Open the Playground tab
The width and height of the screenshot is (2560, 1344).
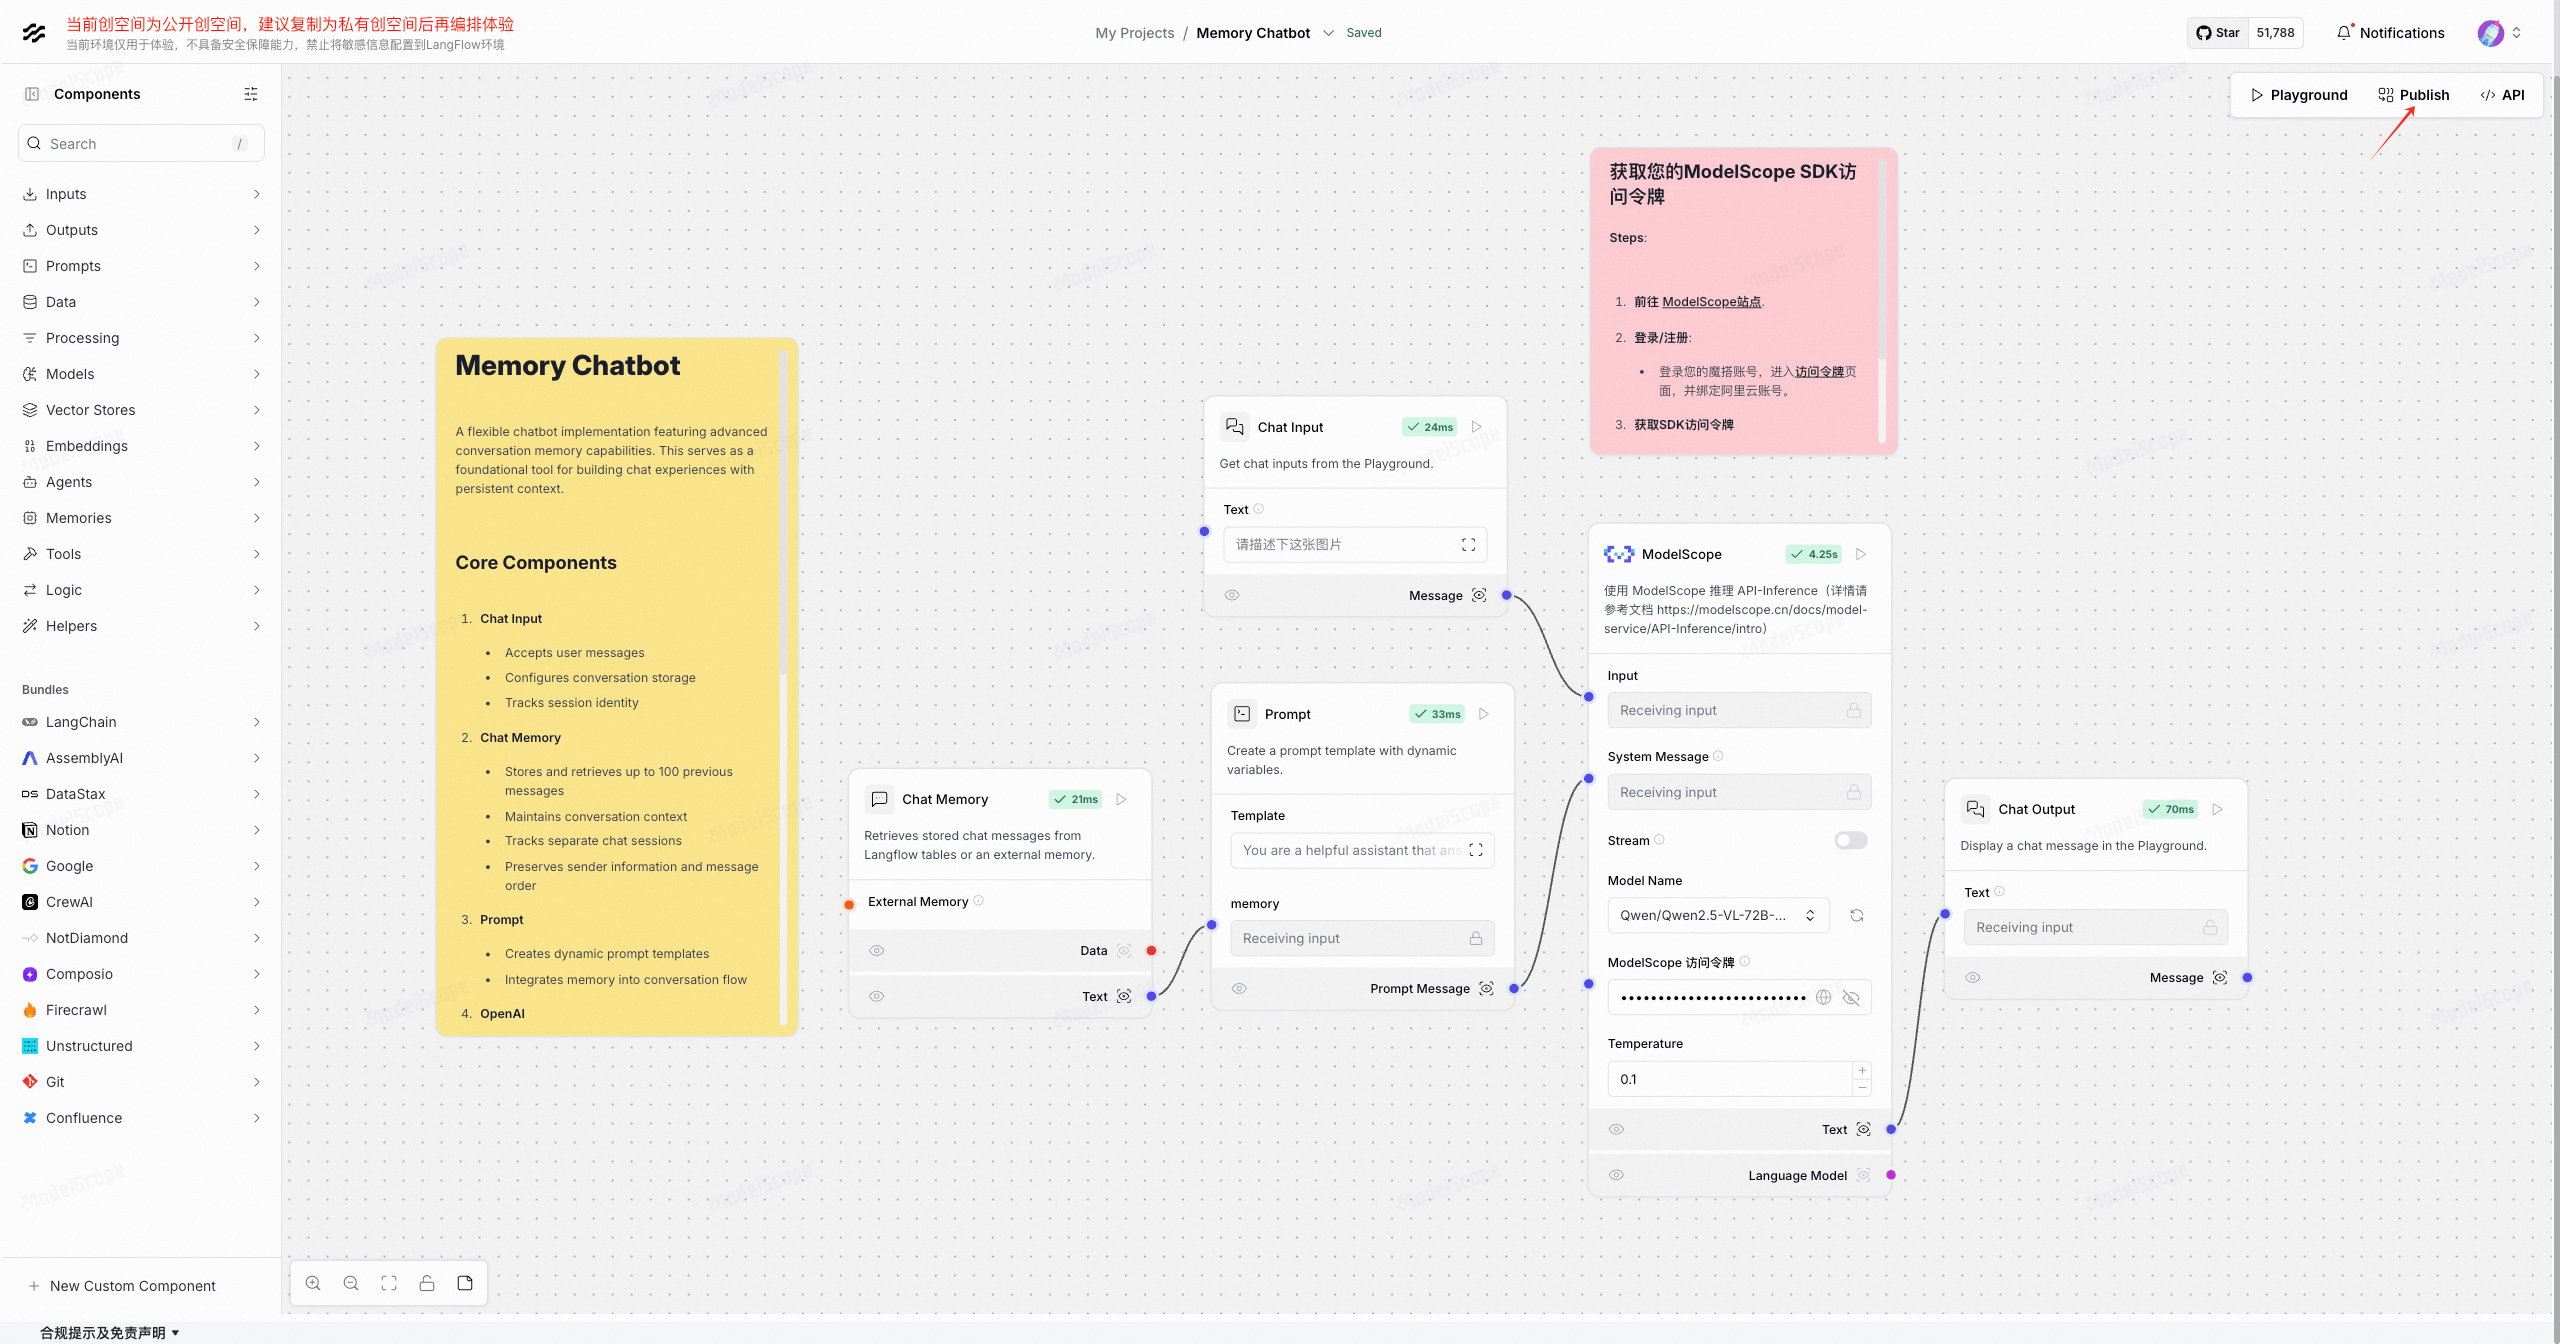pos(2298,95)
